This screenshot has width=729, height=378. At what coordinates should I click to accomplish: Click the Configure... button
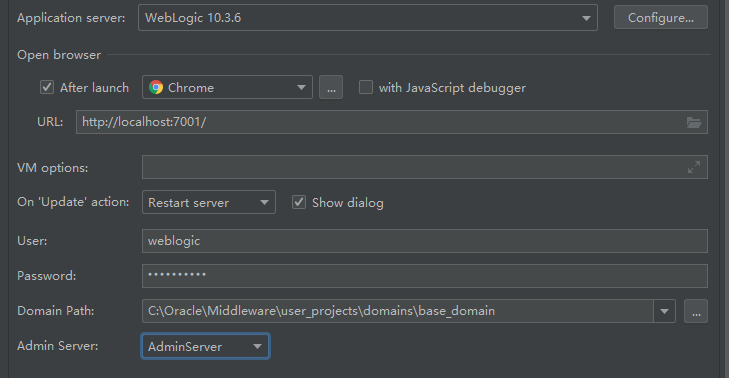661,18
